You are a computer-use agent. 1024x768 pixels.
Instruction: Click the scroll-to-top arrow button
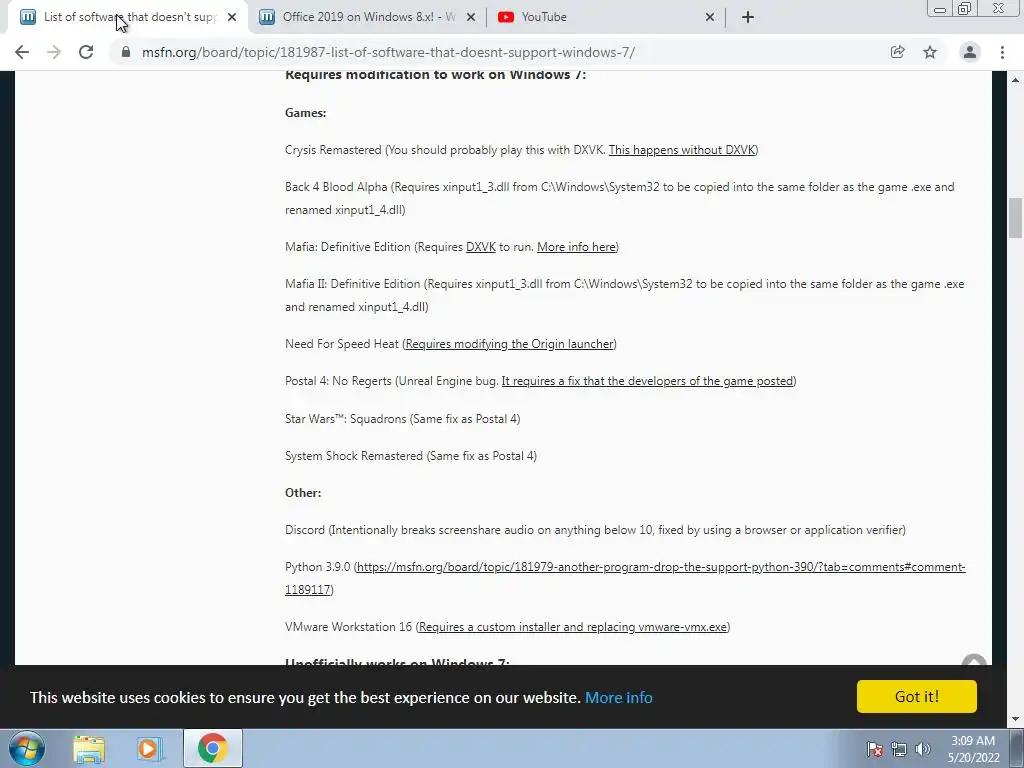pyautogui.click(x=974, y=661)
